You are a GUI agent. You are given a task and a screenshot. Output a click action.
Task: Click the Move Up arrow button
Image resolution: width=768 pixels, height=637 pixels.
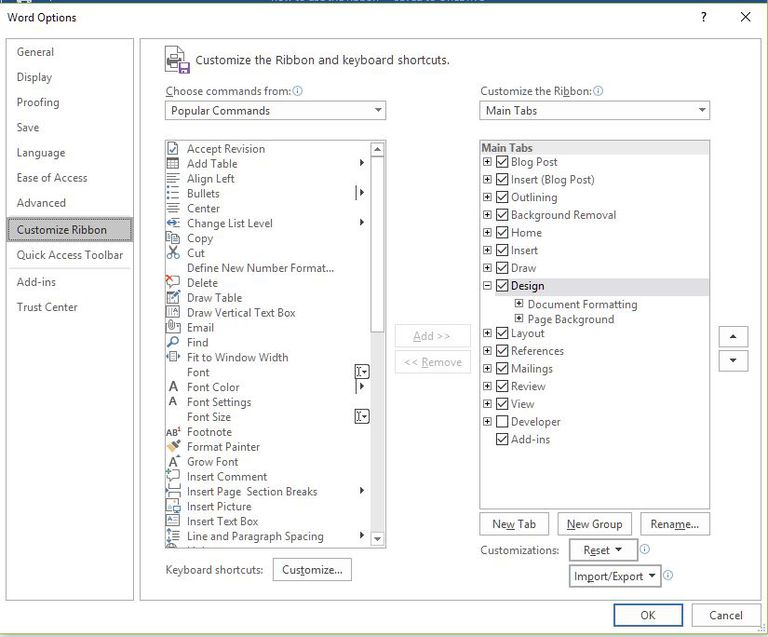pyautogui.click(x=733, y=336)
